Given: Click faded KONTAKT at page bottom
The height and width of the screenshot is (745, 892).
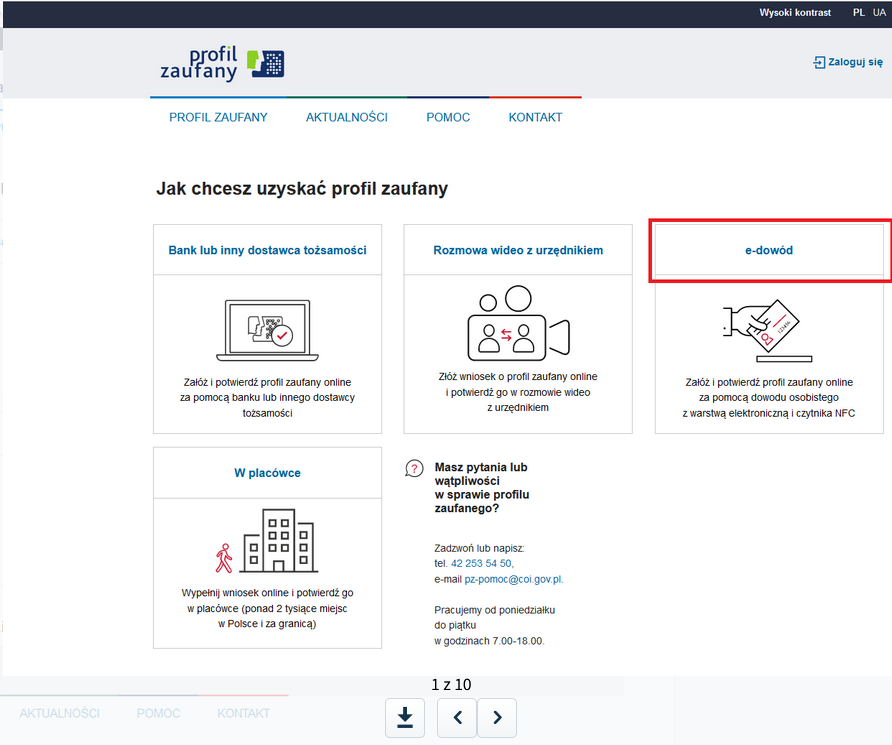Looking at the screenshot, I should (243, 713).
